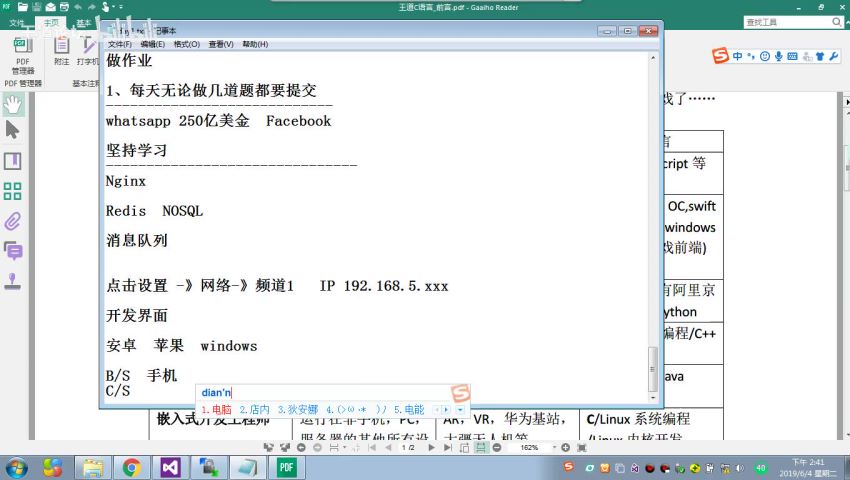Open Sogou skin shirt icon
The image size is (850, 480).
point(820,56)
